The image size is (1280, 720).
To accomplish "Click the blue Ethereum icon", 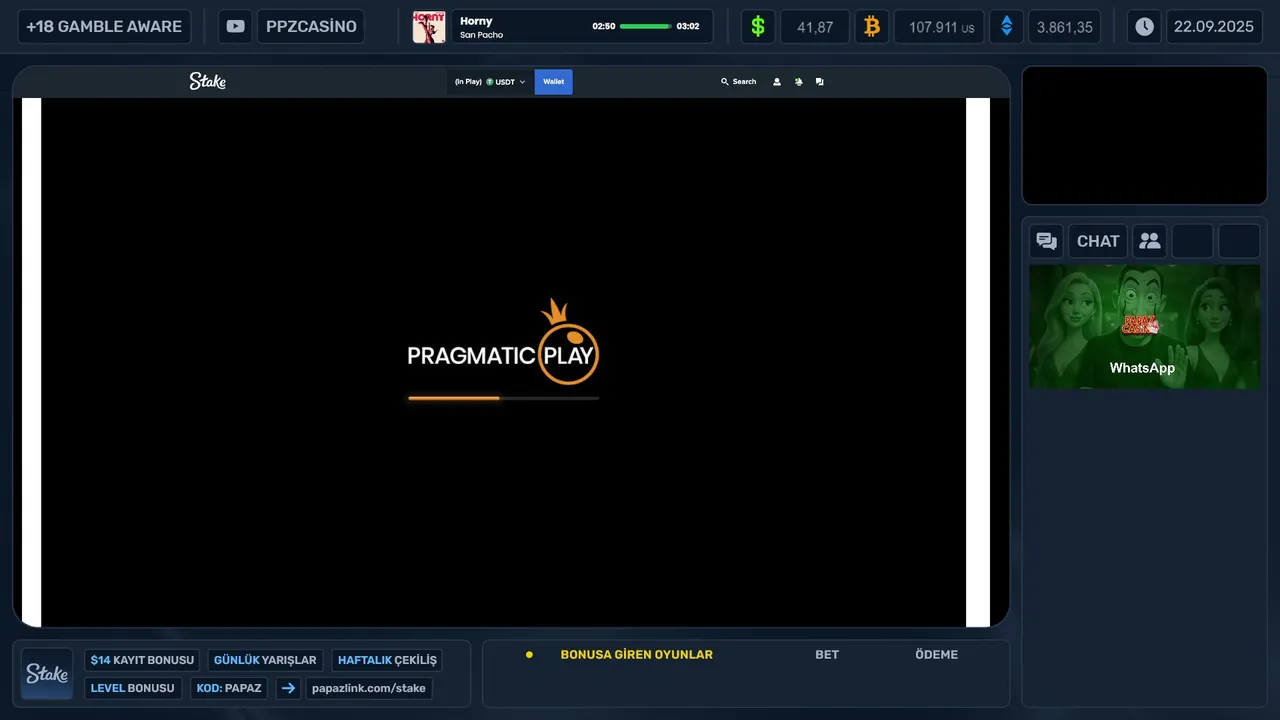I will tap(1006, 27).
